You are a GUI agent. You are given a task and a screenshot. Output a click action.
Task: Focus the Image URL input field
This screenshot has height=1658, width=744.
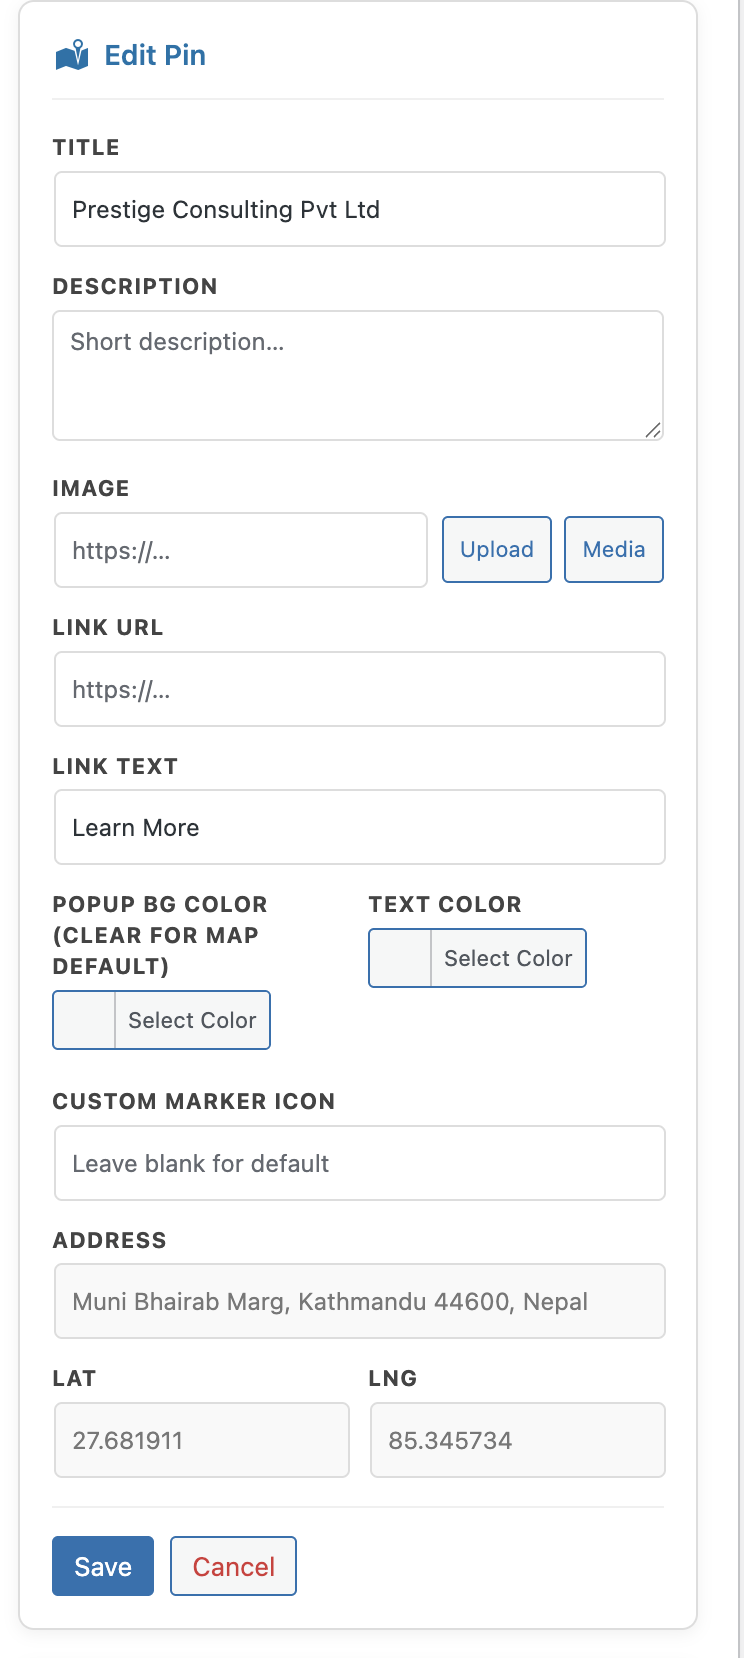pyautogui.click(x=240, y=550)
